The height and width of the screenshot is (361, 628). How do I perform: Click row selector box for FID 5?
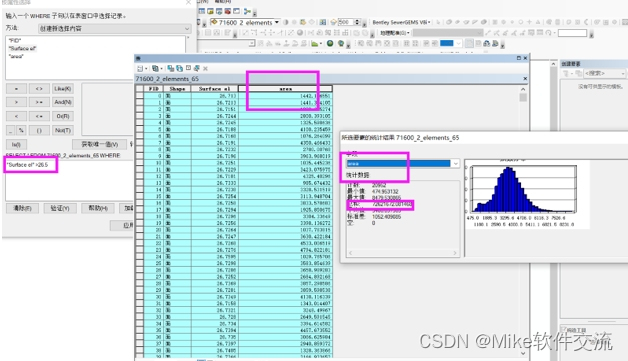point(139,129)
